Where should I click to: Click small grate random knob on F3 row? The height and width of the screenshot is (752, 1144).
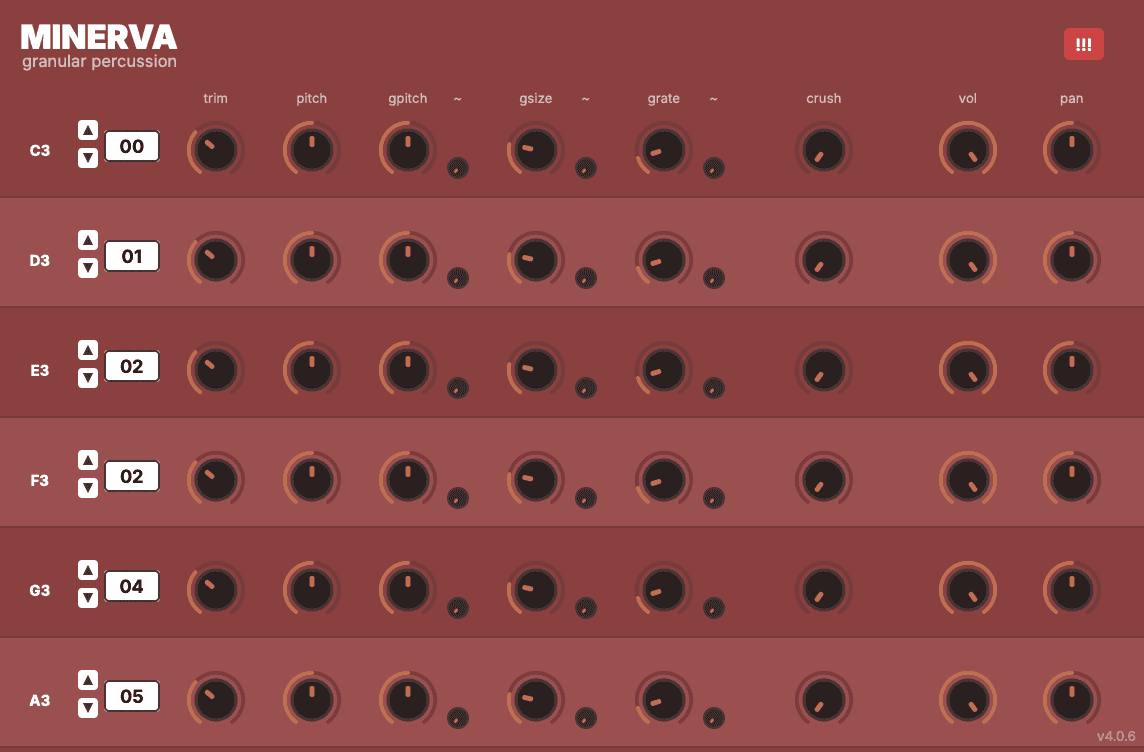[714, 498]
